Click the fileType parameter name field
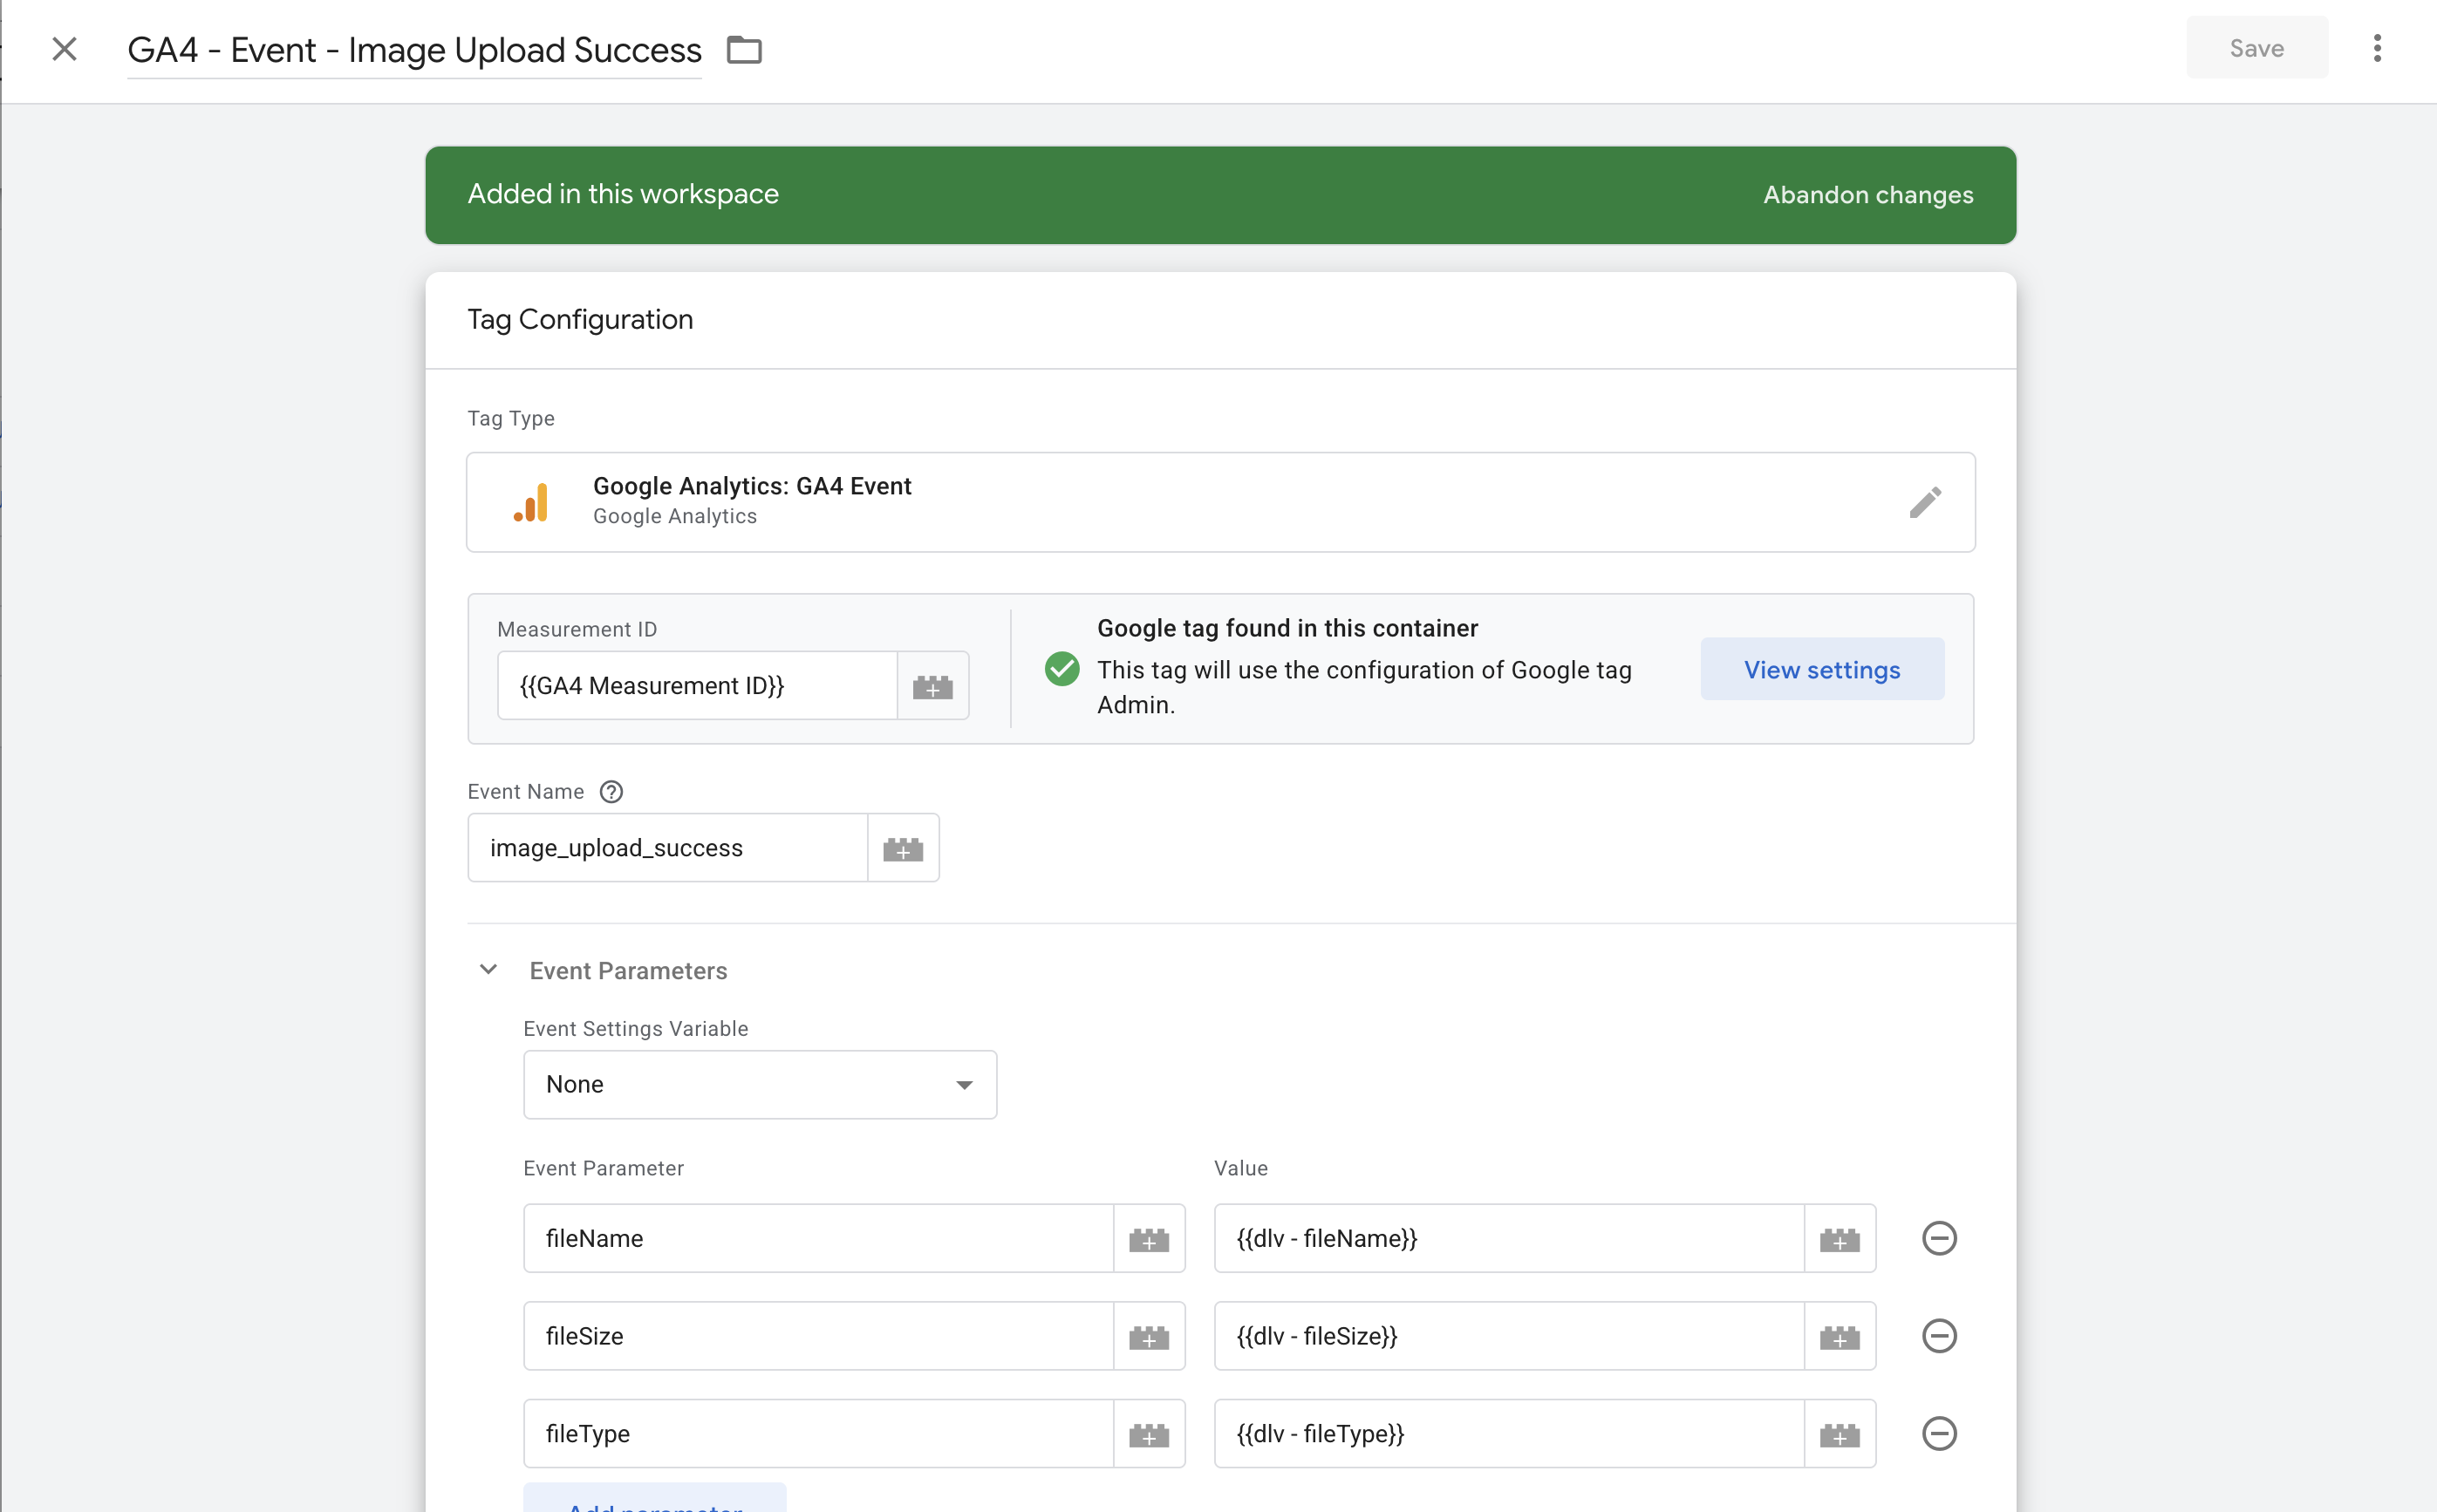The width and height of the screenshot is (2437, 1512). click(818, 1434)
